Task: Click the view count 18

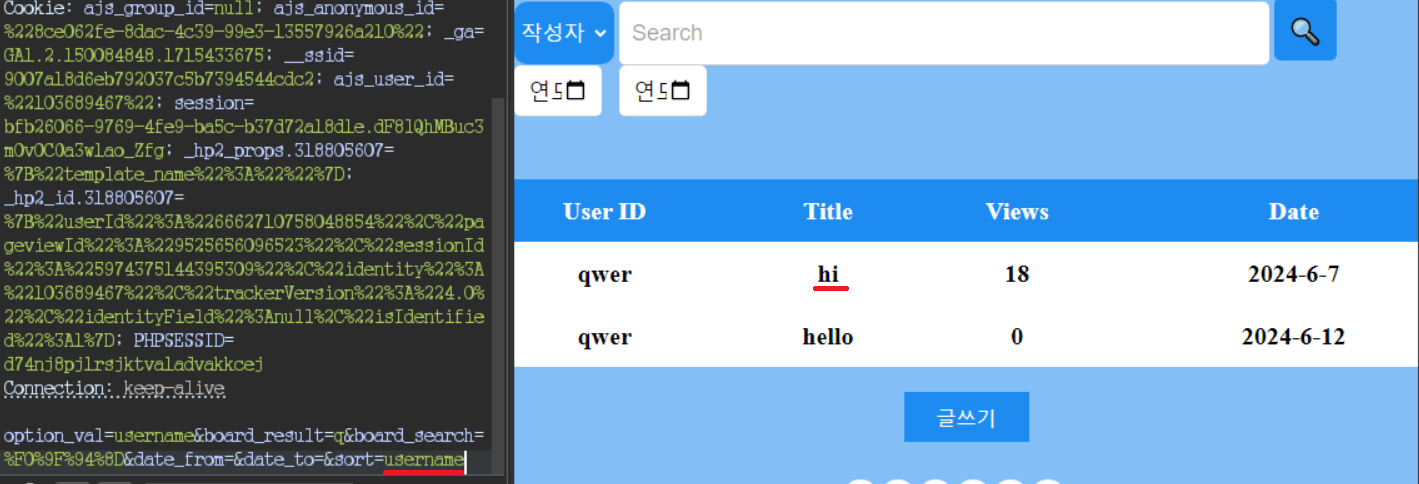Action: (x=1017, y=274)
